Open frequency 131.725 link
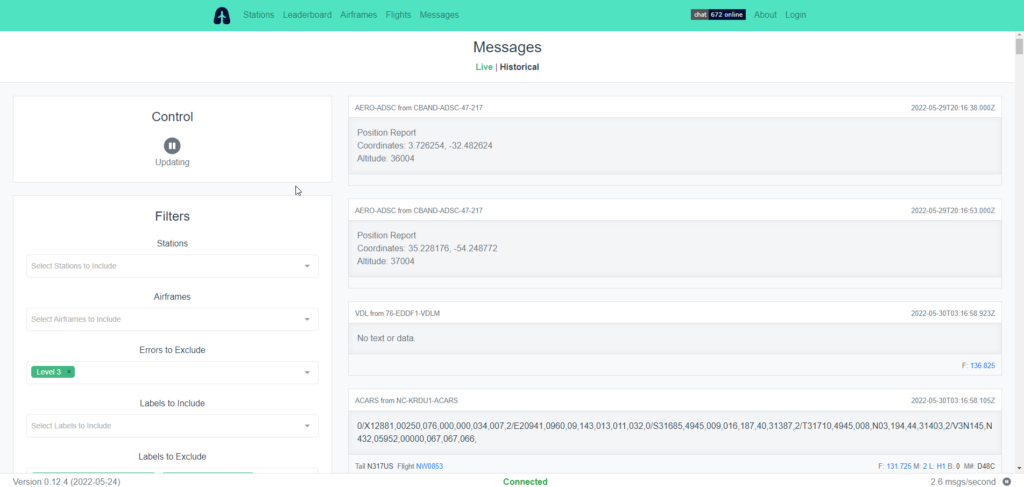The width and height of the screenshot is (1024, 487). point(899,466)
